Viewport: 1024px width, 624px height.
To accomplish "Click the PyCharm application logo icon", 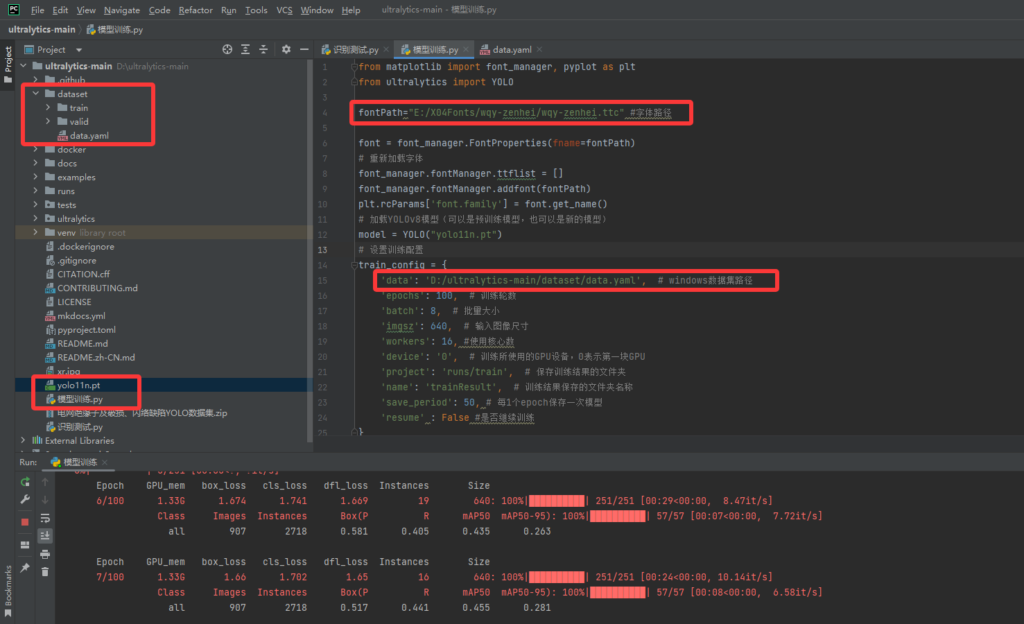I will tap(14, 10).
